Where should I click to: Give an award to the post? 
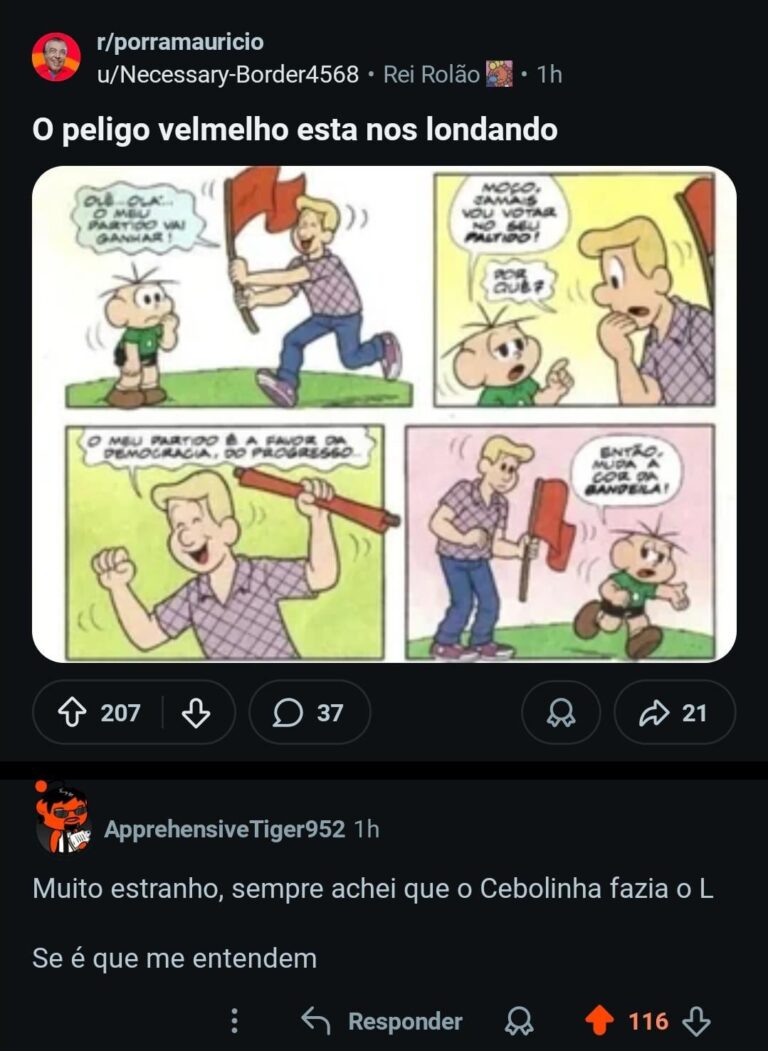point(560,713)
